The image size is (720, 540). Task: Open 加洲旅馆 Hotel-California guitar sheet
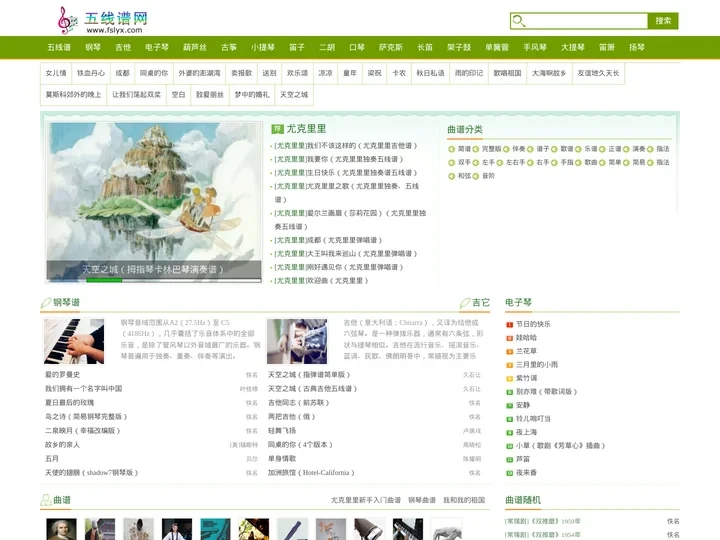(311, 472)
